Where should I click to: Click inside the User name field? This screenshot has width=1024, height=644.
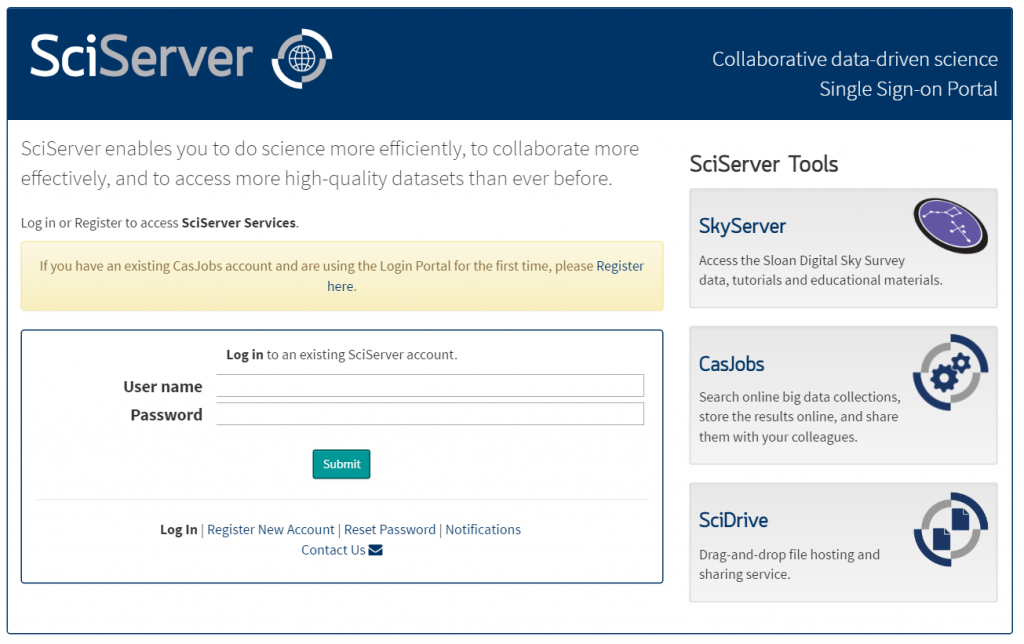(430, 385)
